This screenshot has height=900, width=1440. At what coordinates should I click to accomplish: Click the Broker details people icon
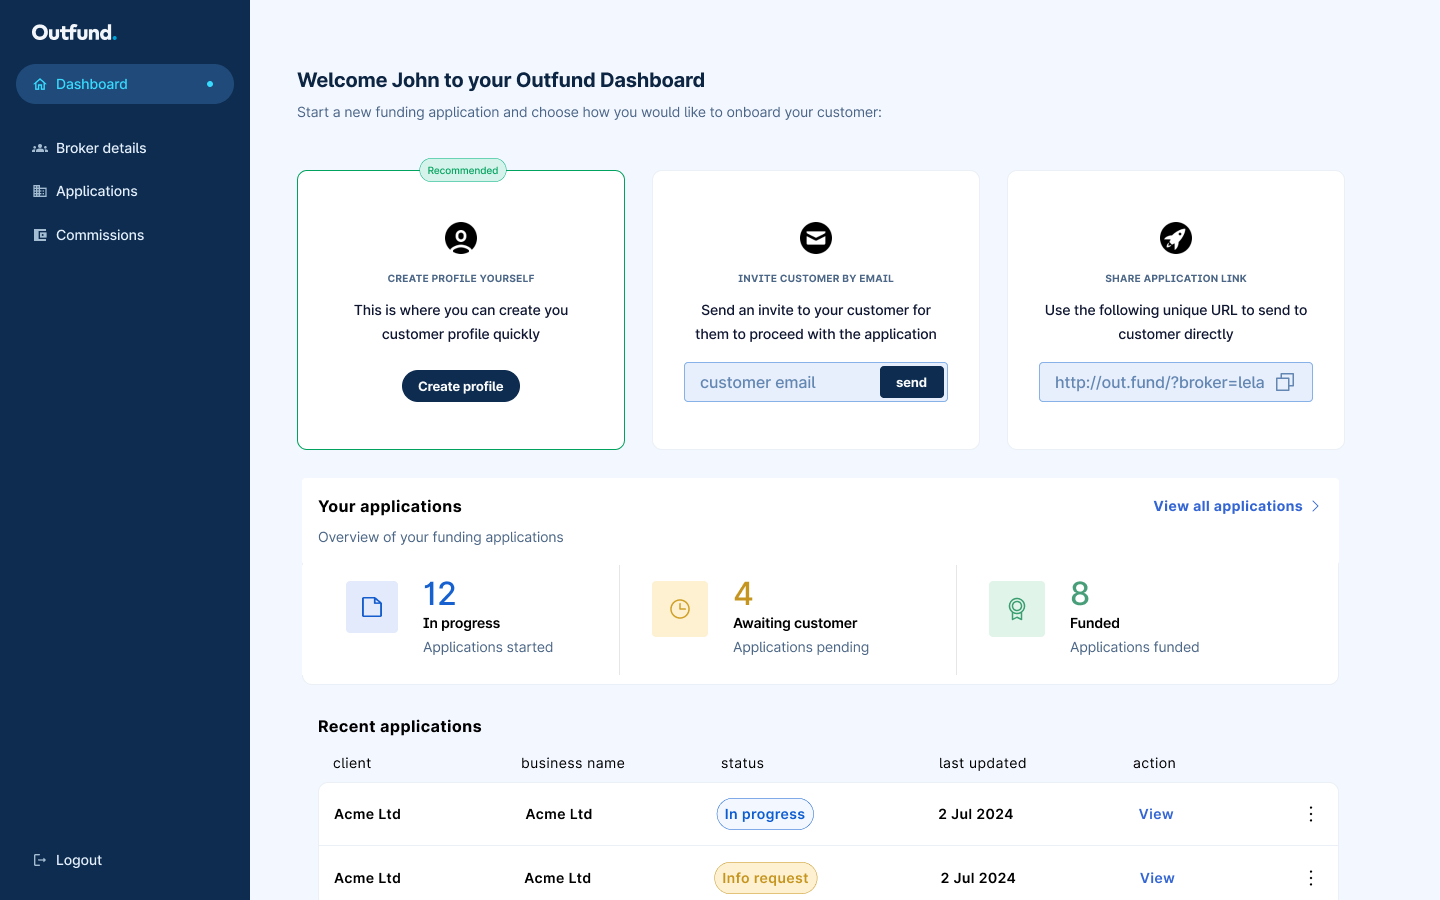[40, 148]
